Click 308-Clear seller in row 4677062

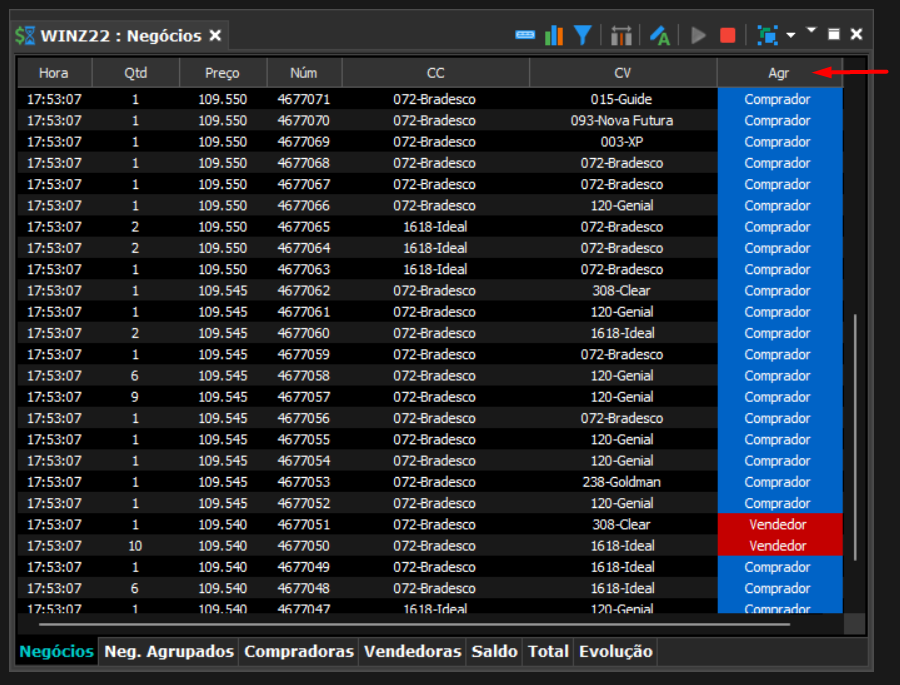pos(622,291)
